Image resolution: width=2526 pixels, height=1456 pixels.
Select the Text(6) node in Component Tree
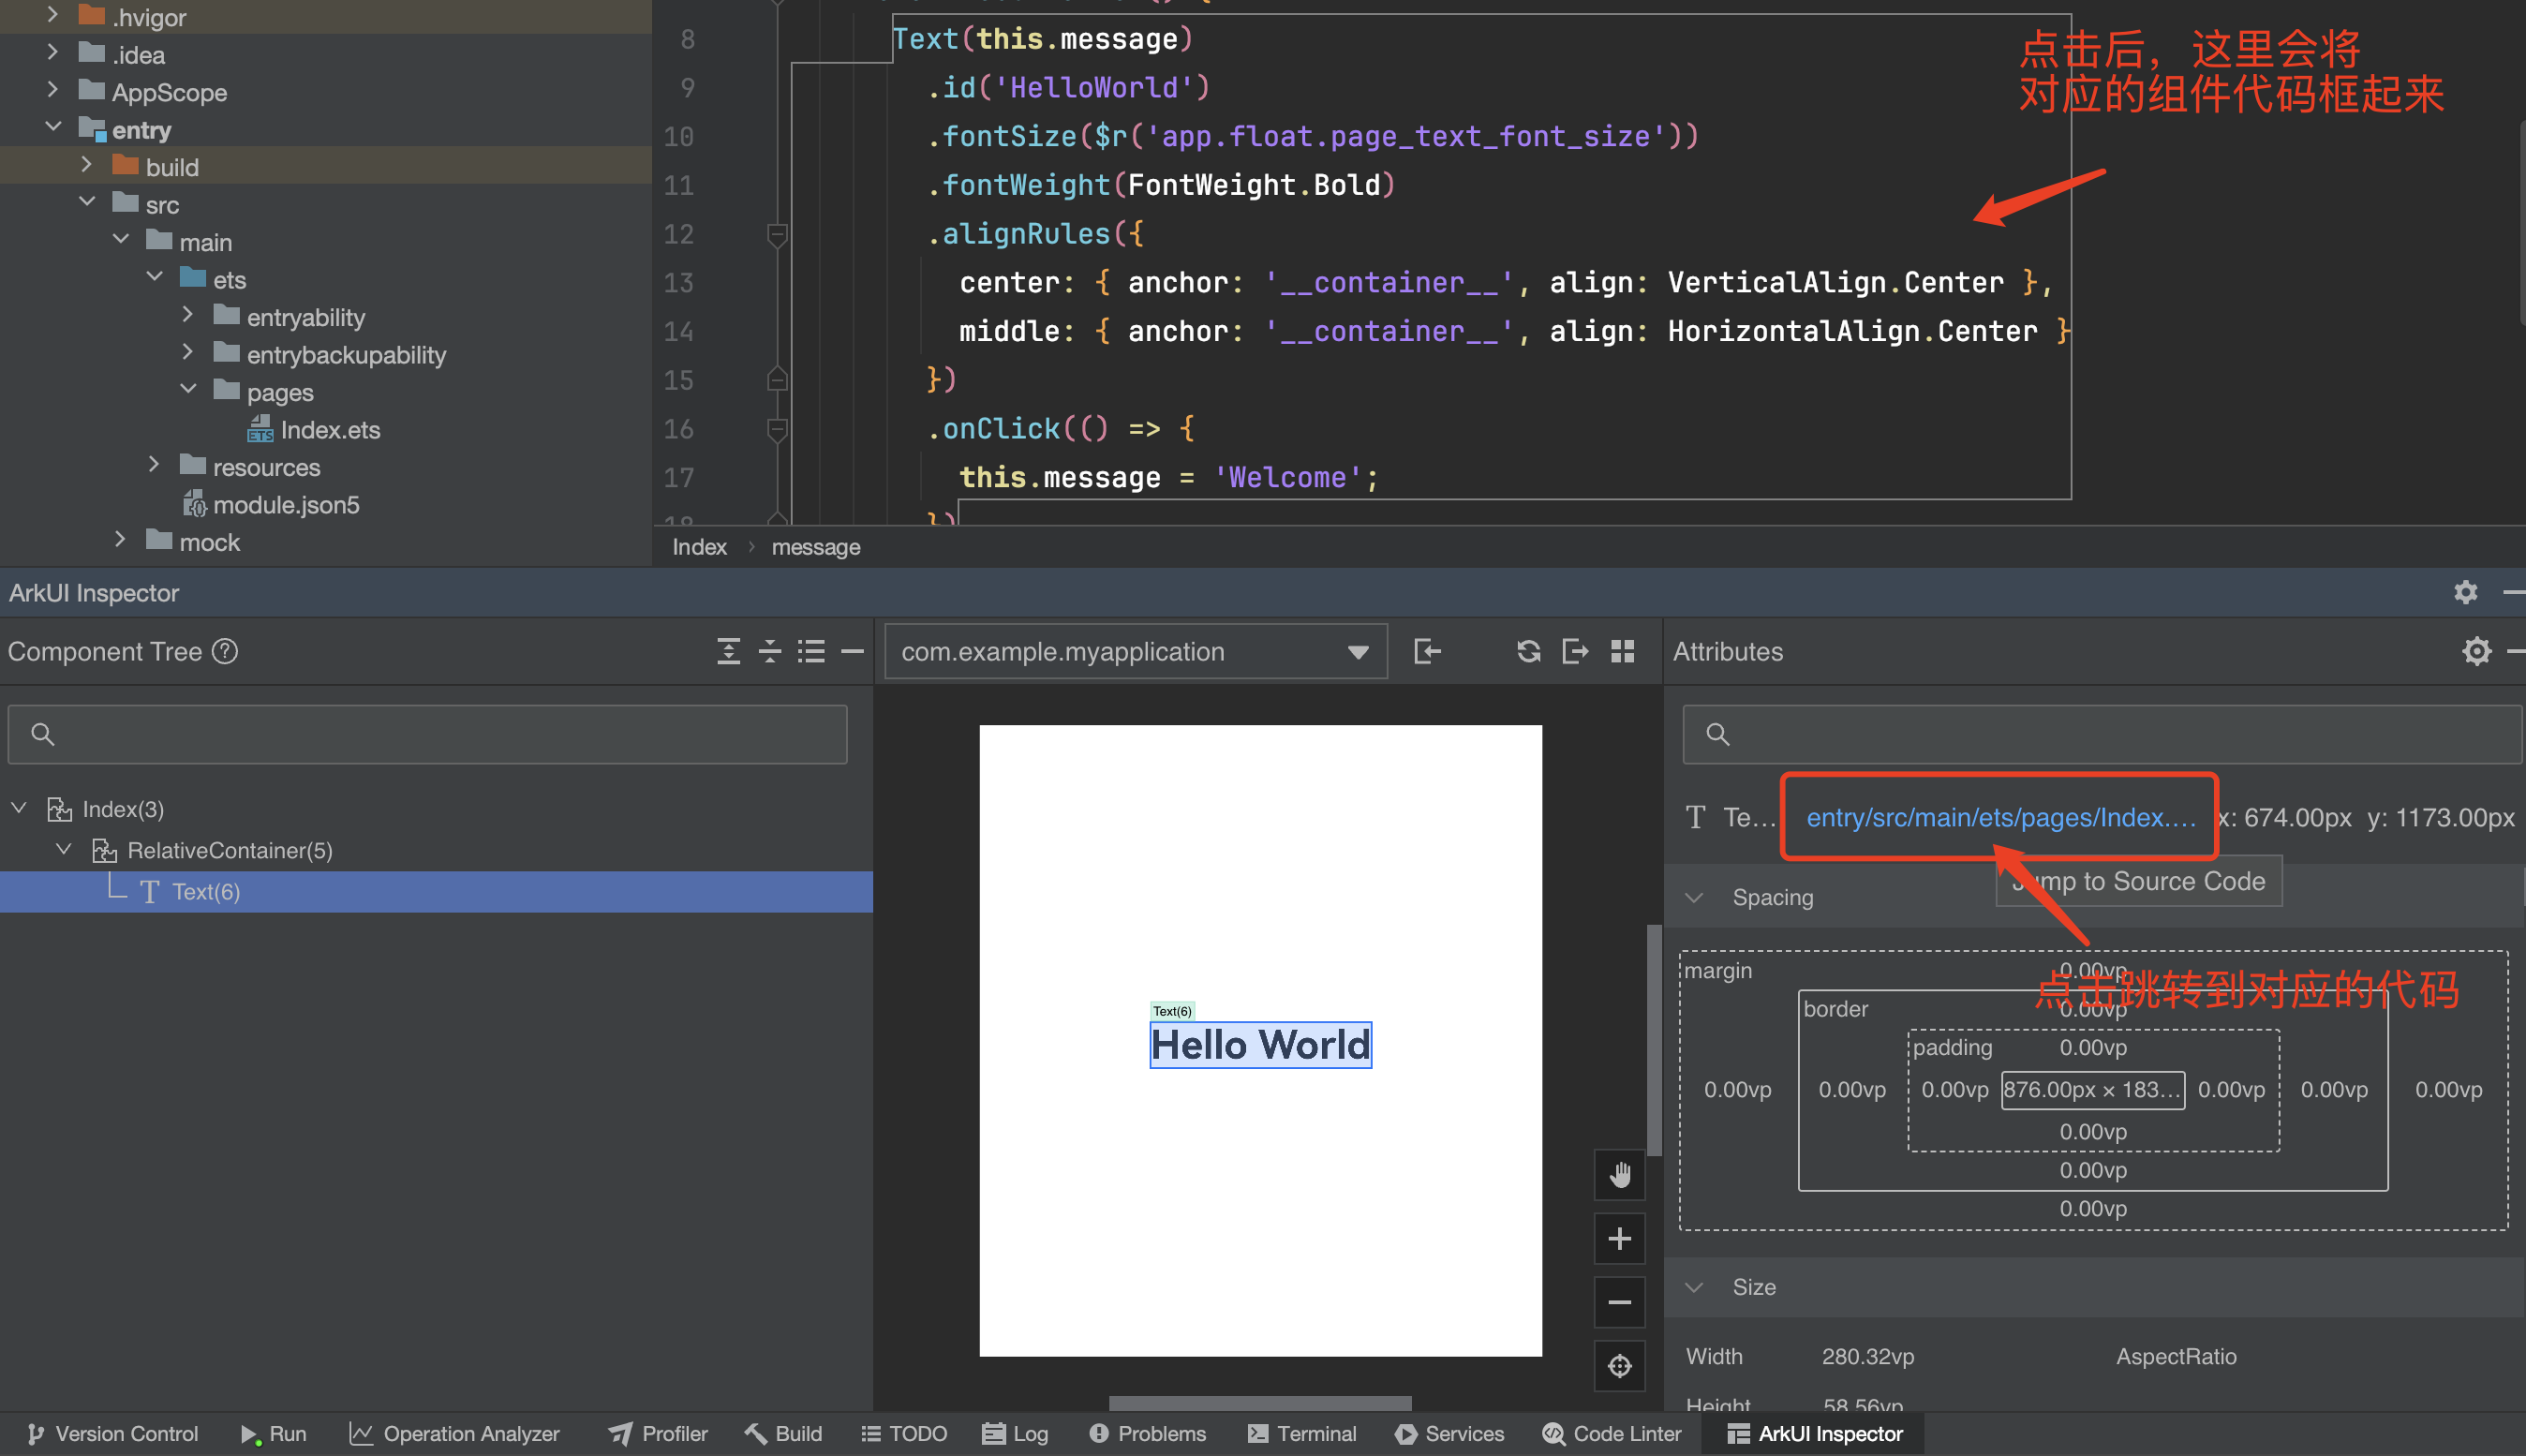205,891
